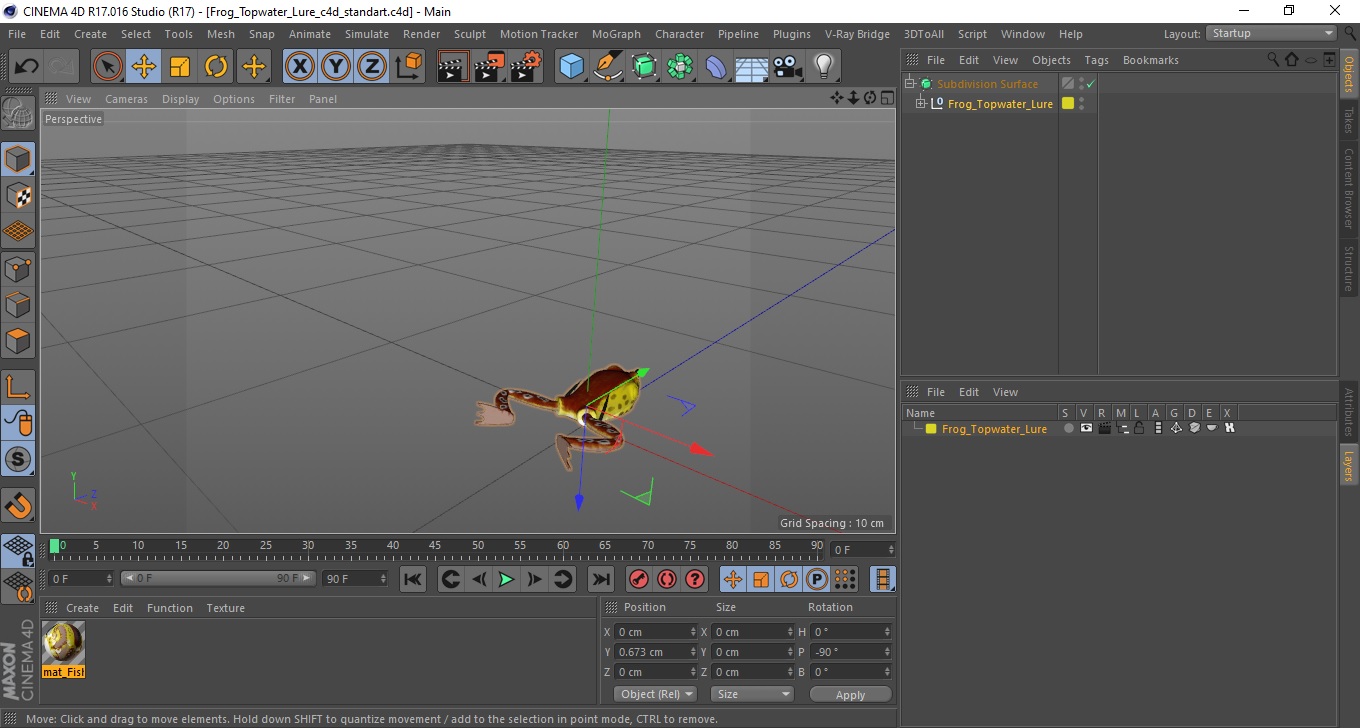Jump to end of animation
This screenshot has height=728, width=1360.
(x=600, y=578)
